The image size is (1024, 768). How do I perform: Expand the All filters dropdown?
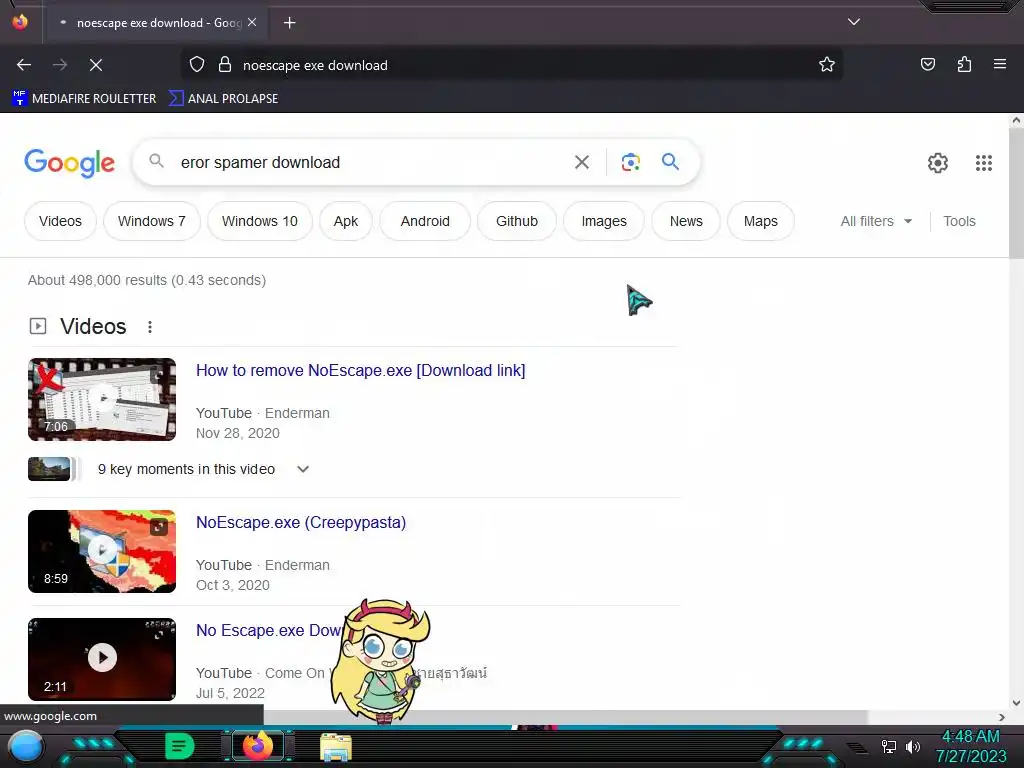(x=876, y=221)
